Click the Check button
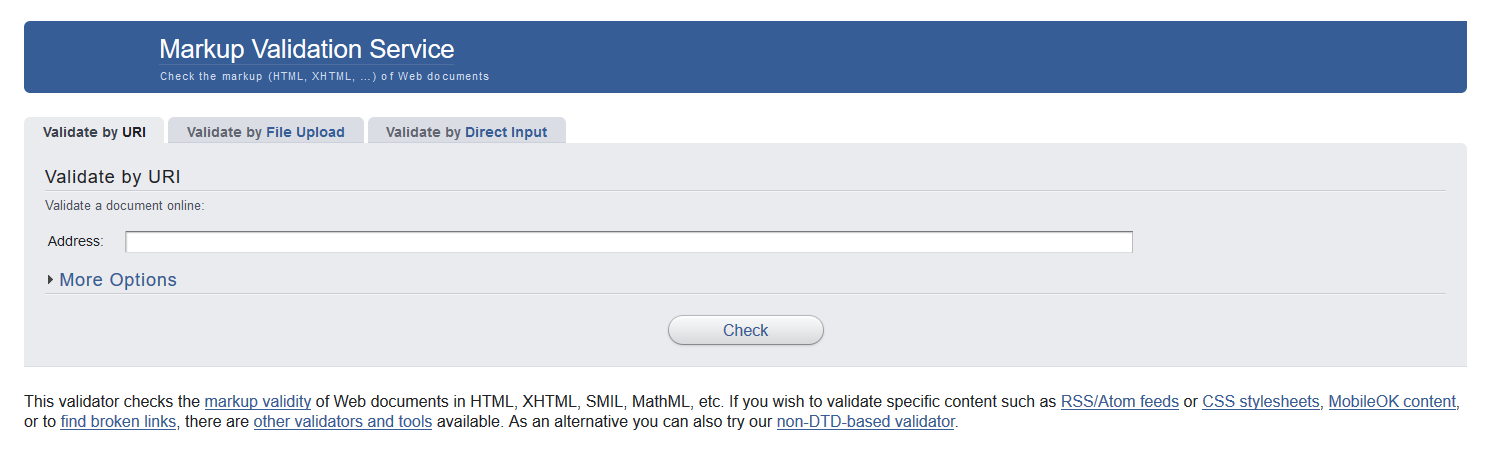The image size is (1487, 449). [x=746, y=330]
